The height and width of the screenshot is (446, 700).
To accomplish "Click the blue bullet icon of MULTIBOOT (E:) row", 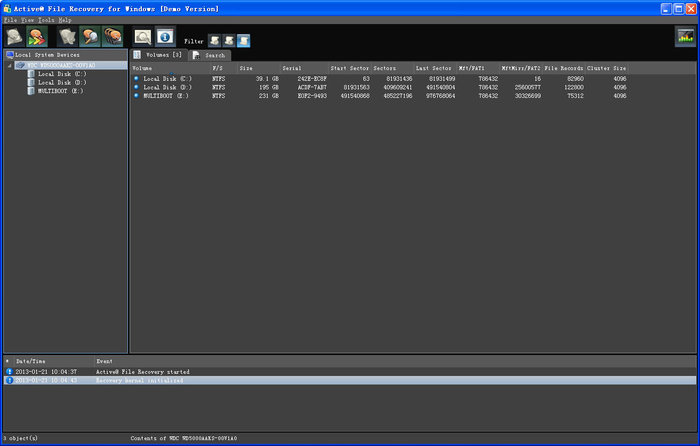I will click(136, 96).
